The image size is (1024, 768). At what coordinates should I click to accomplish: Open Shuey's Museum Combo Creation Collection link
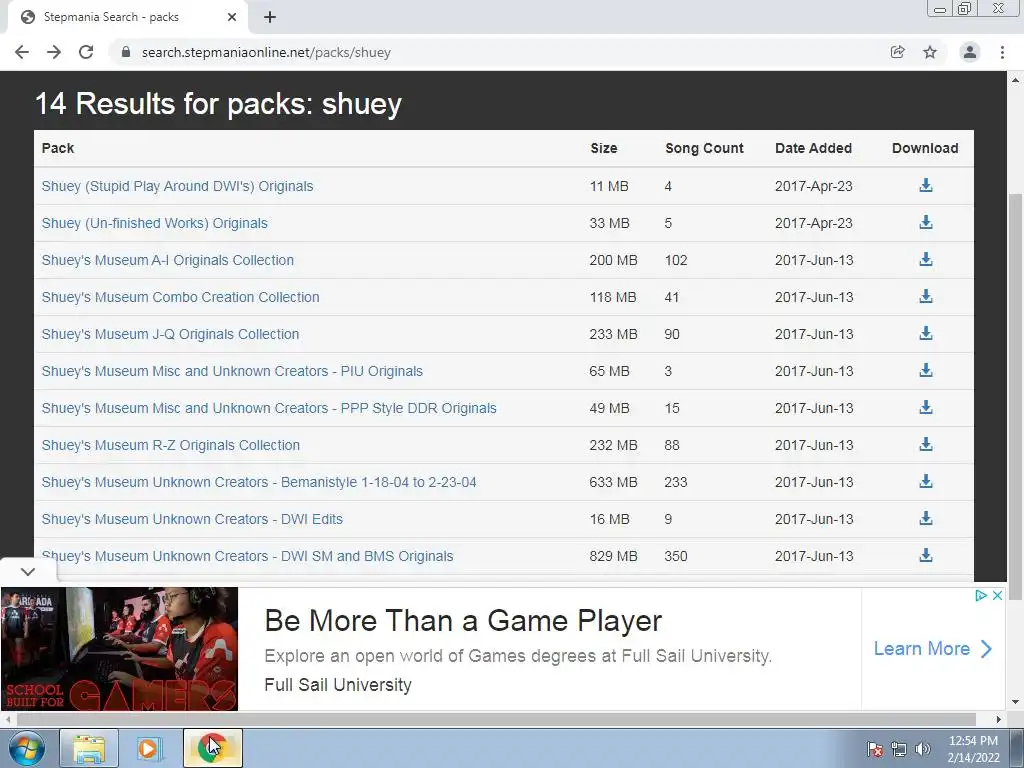click(180, 297)
